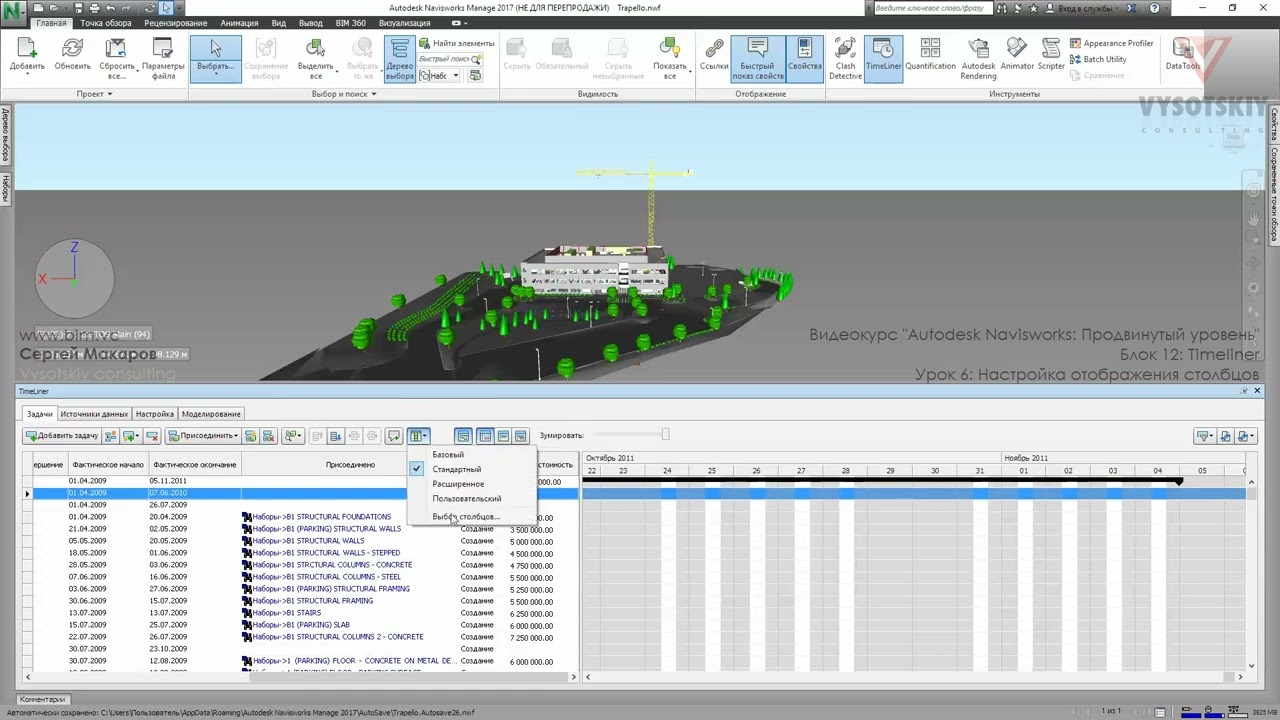The height and width of the screenshot is (720, 1280).
Task: Click the Ссылки (Links) icon
Action: pyautogui.click(x=714, y=55)
